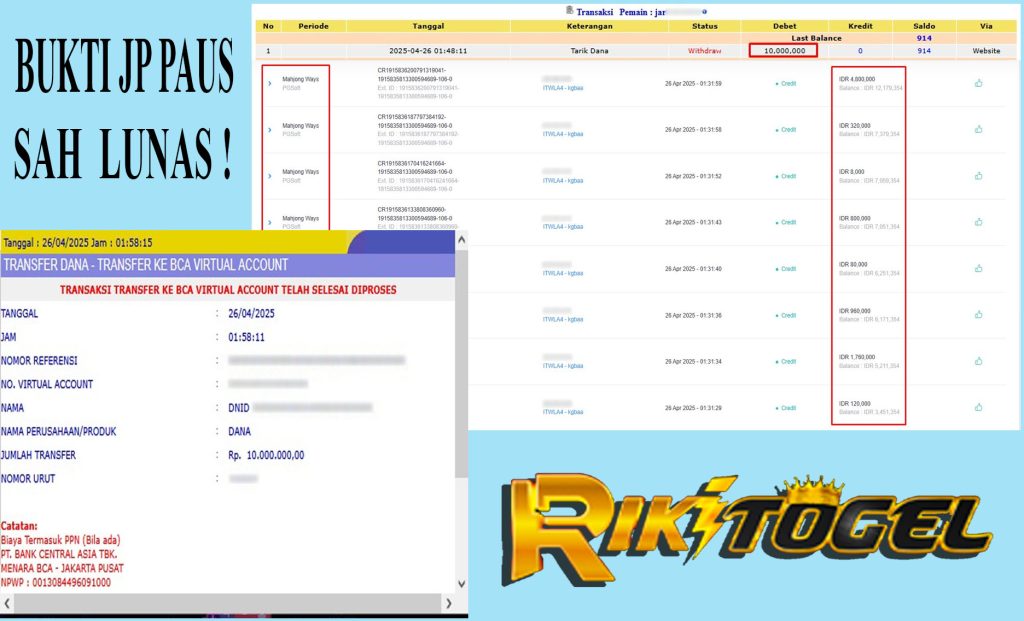Open ITWLA4 - kgbaa link in 01:31:40 row

(x=563, y=273)
